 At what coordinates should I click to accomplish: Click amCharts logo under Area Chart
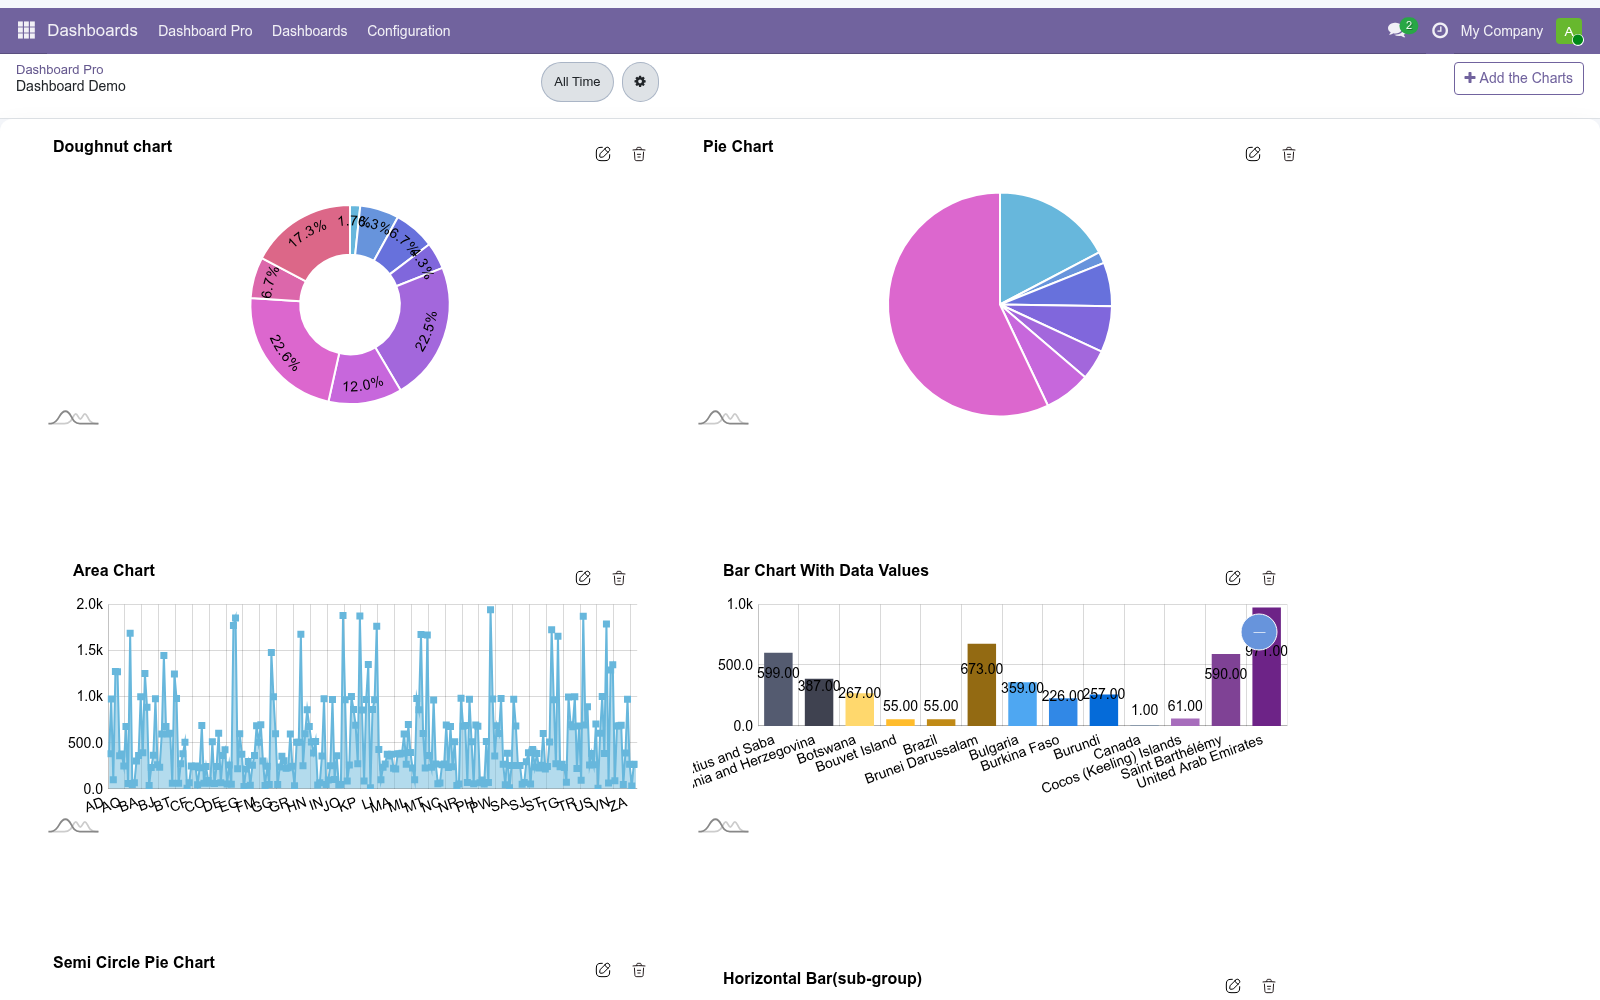73,826
